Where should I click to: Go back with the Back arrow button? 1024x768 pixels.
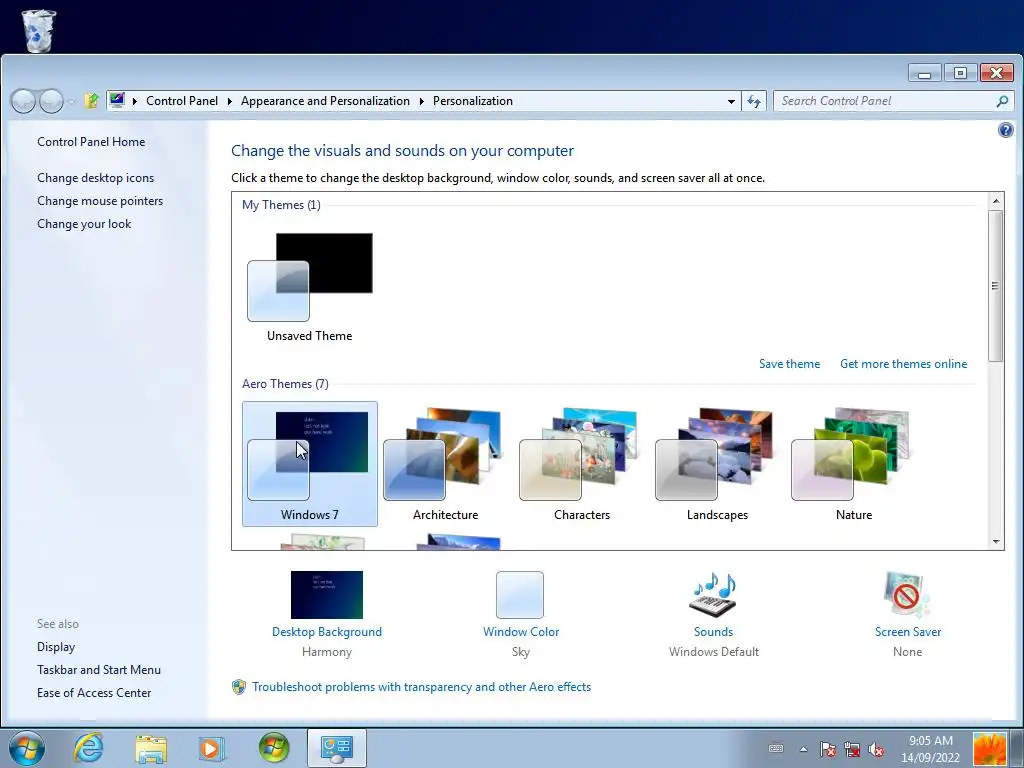pyautogui.click(x=23, y=101)
